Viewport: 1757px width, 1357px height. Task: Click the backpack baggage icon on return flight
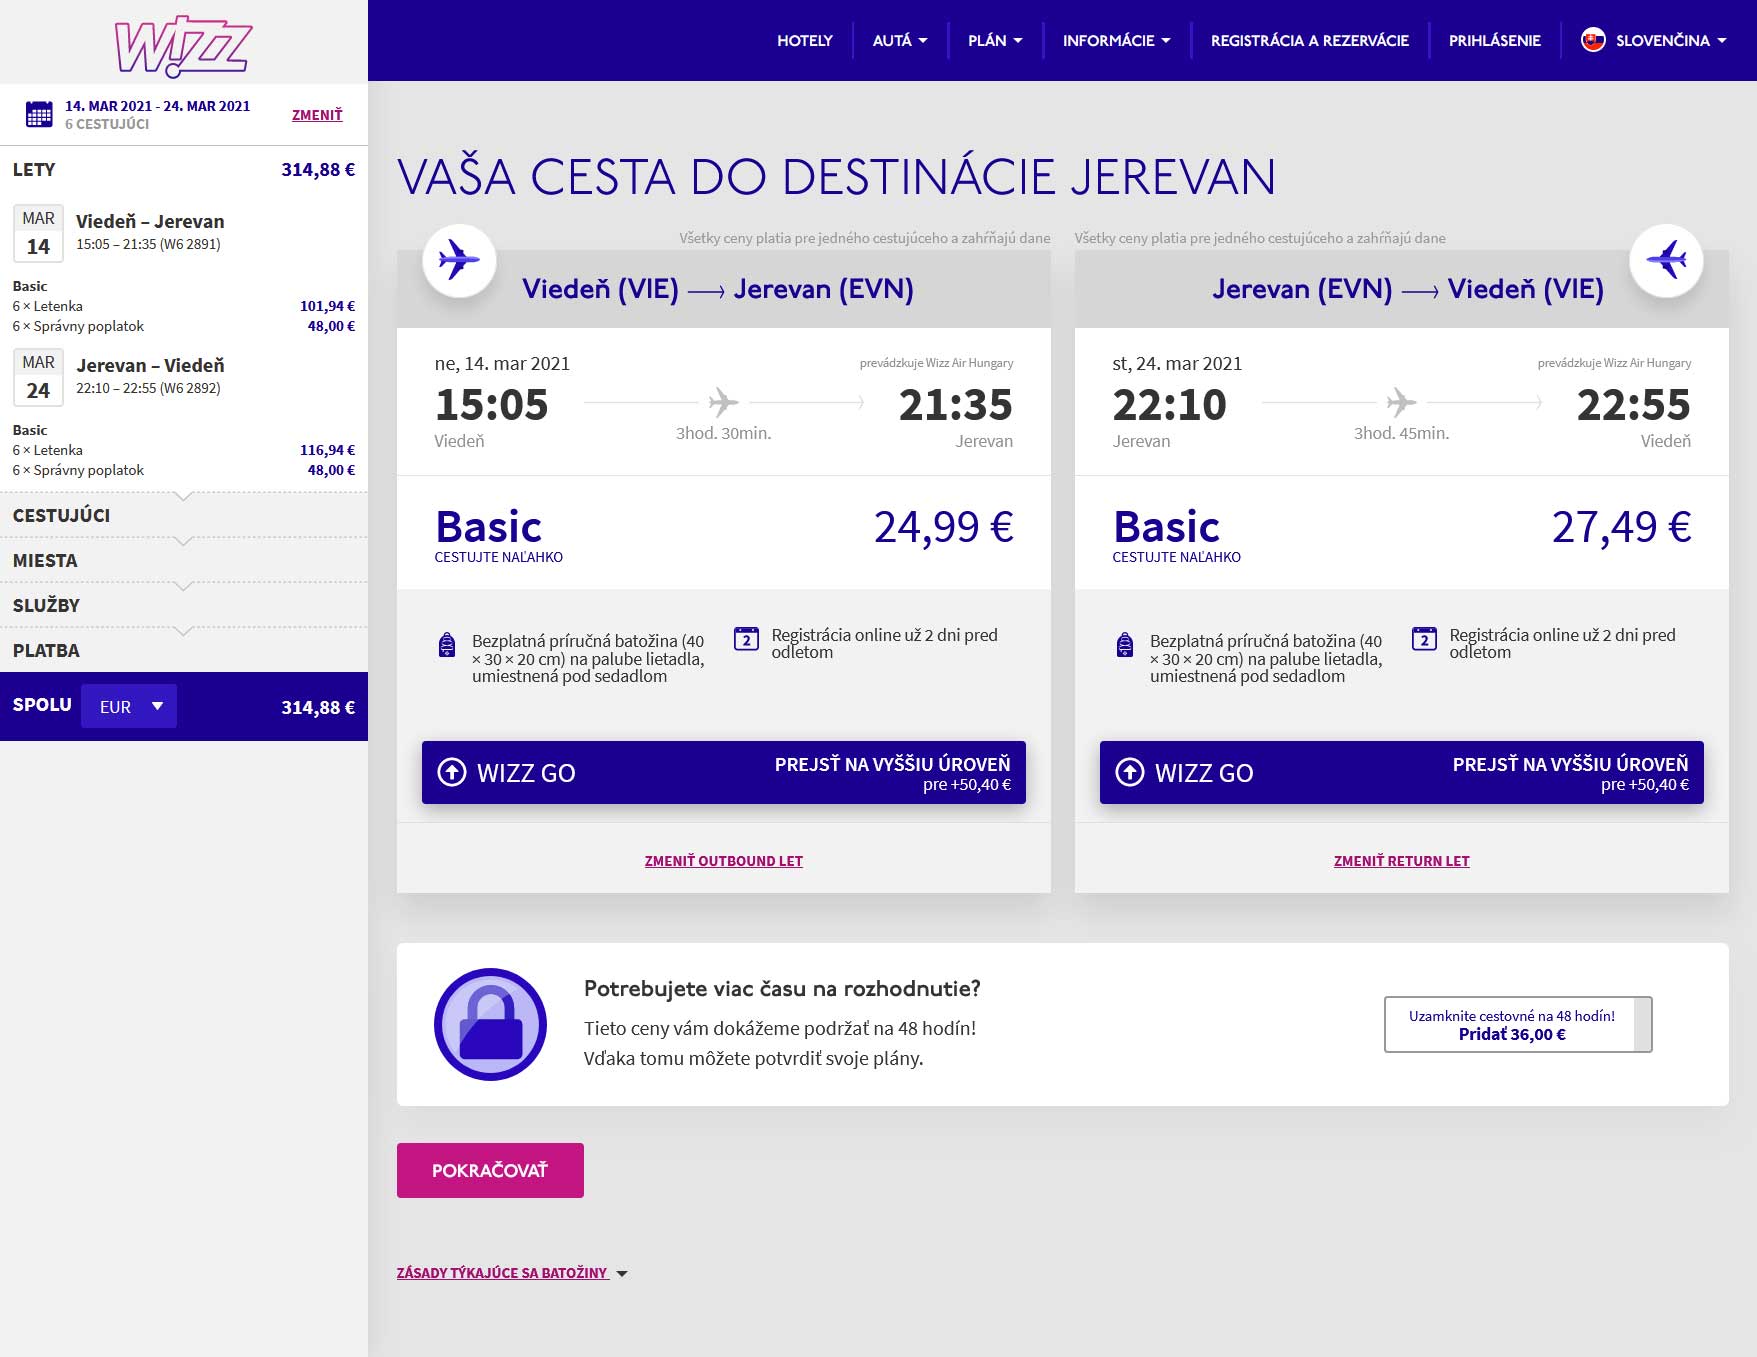[1125, 645]
